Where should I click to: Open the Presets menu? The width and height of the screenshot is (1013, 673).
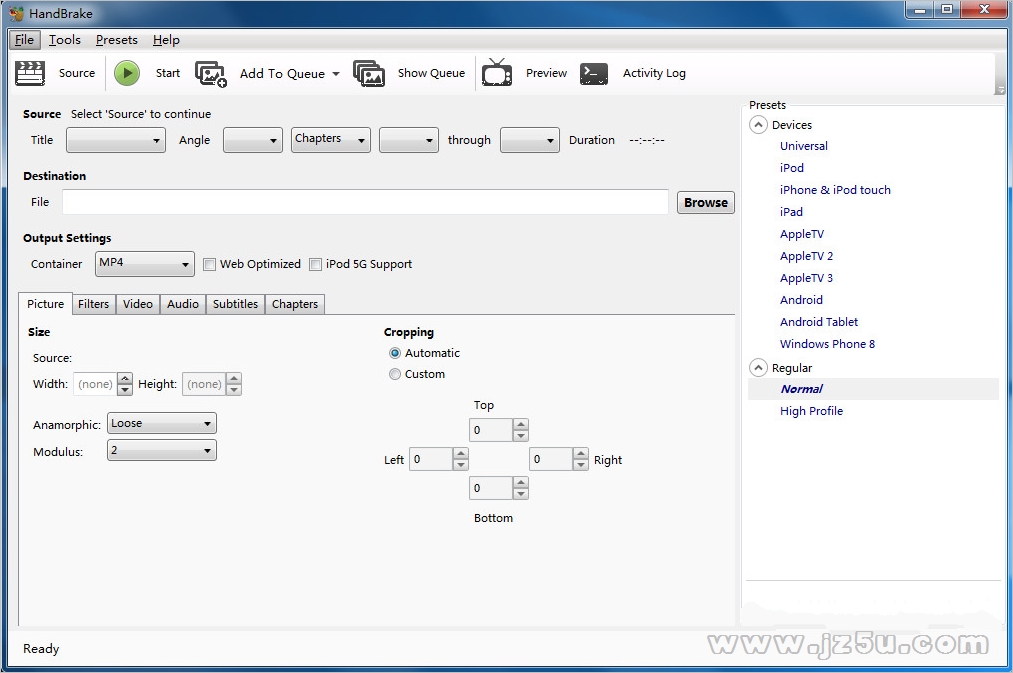pos(116,40)
